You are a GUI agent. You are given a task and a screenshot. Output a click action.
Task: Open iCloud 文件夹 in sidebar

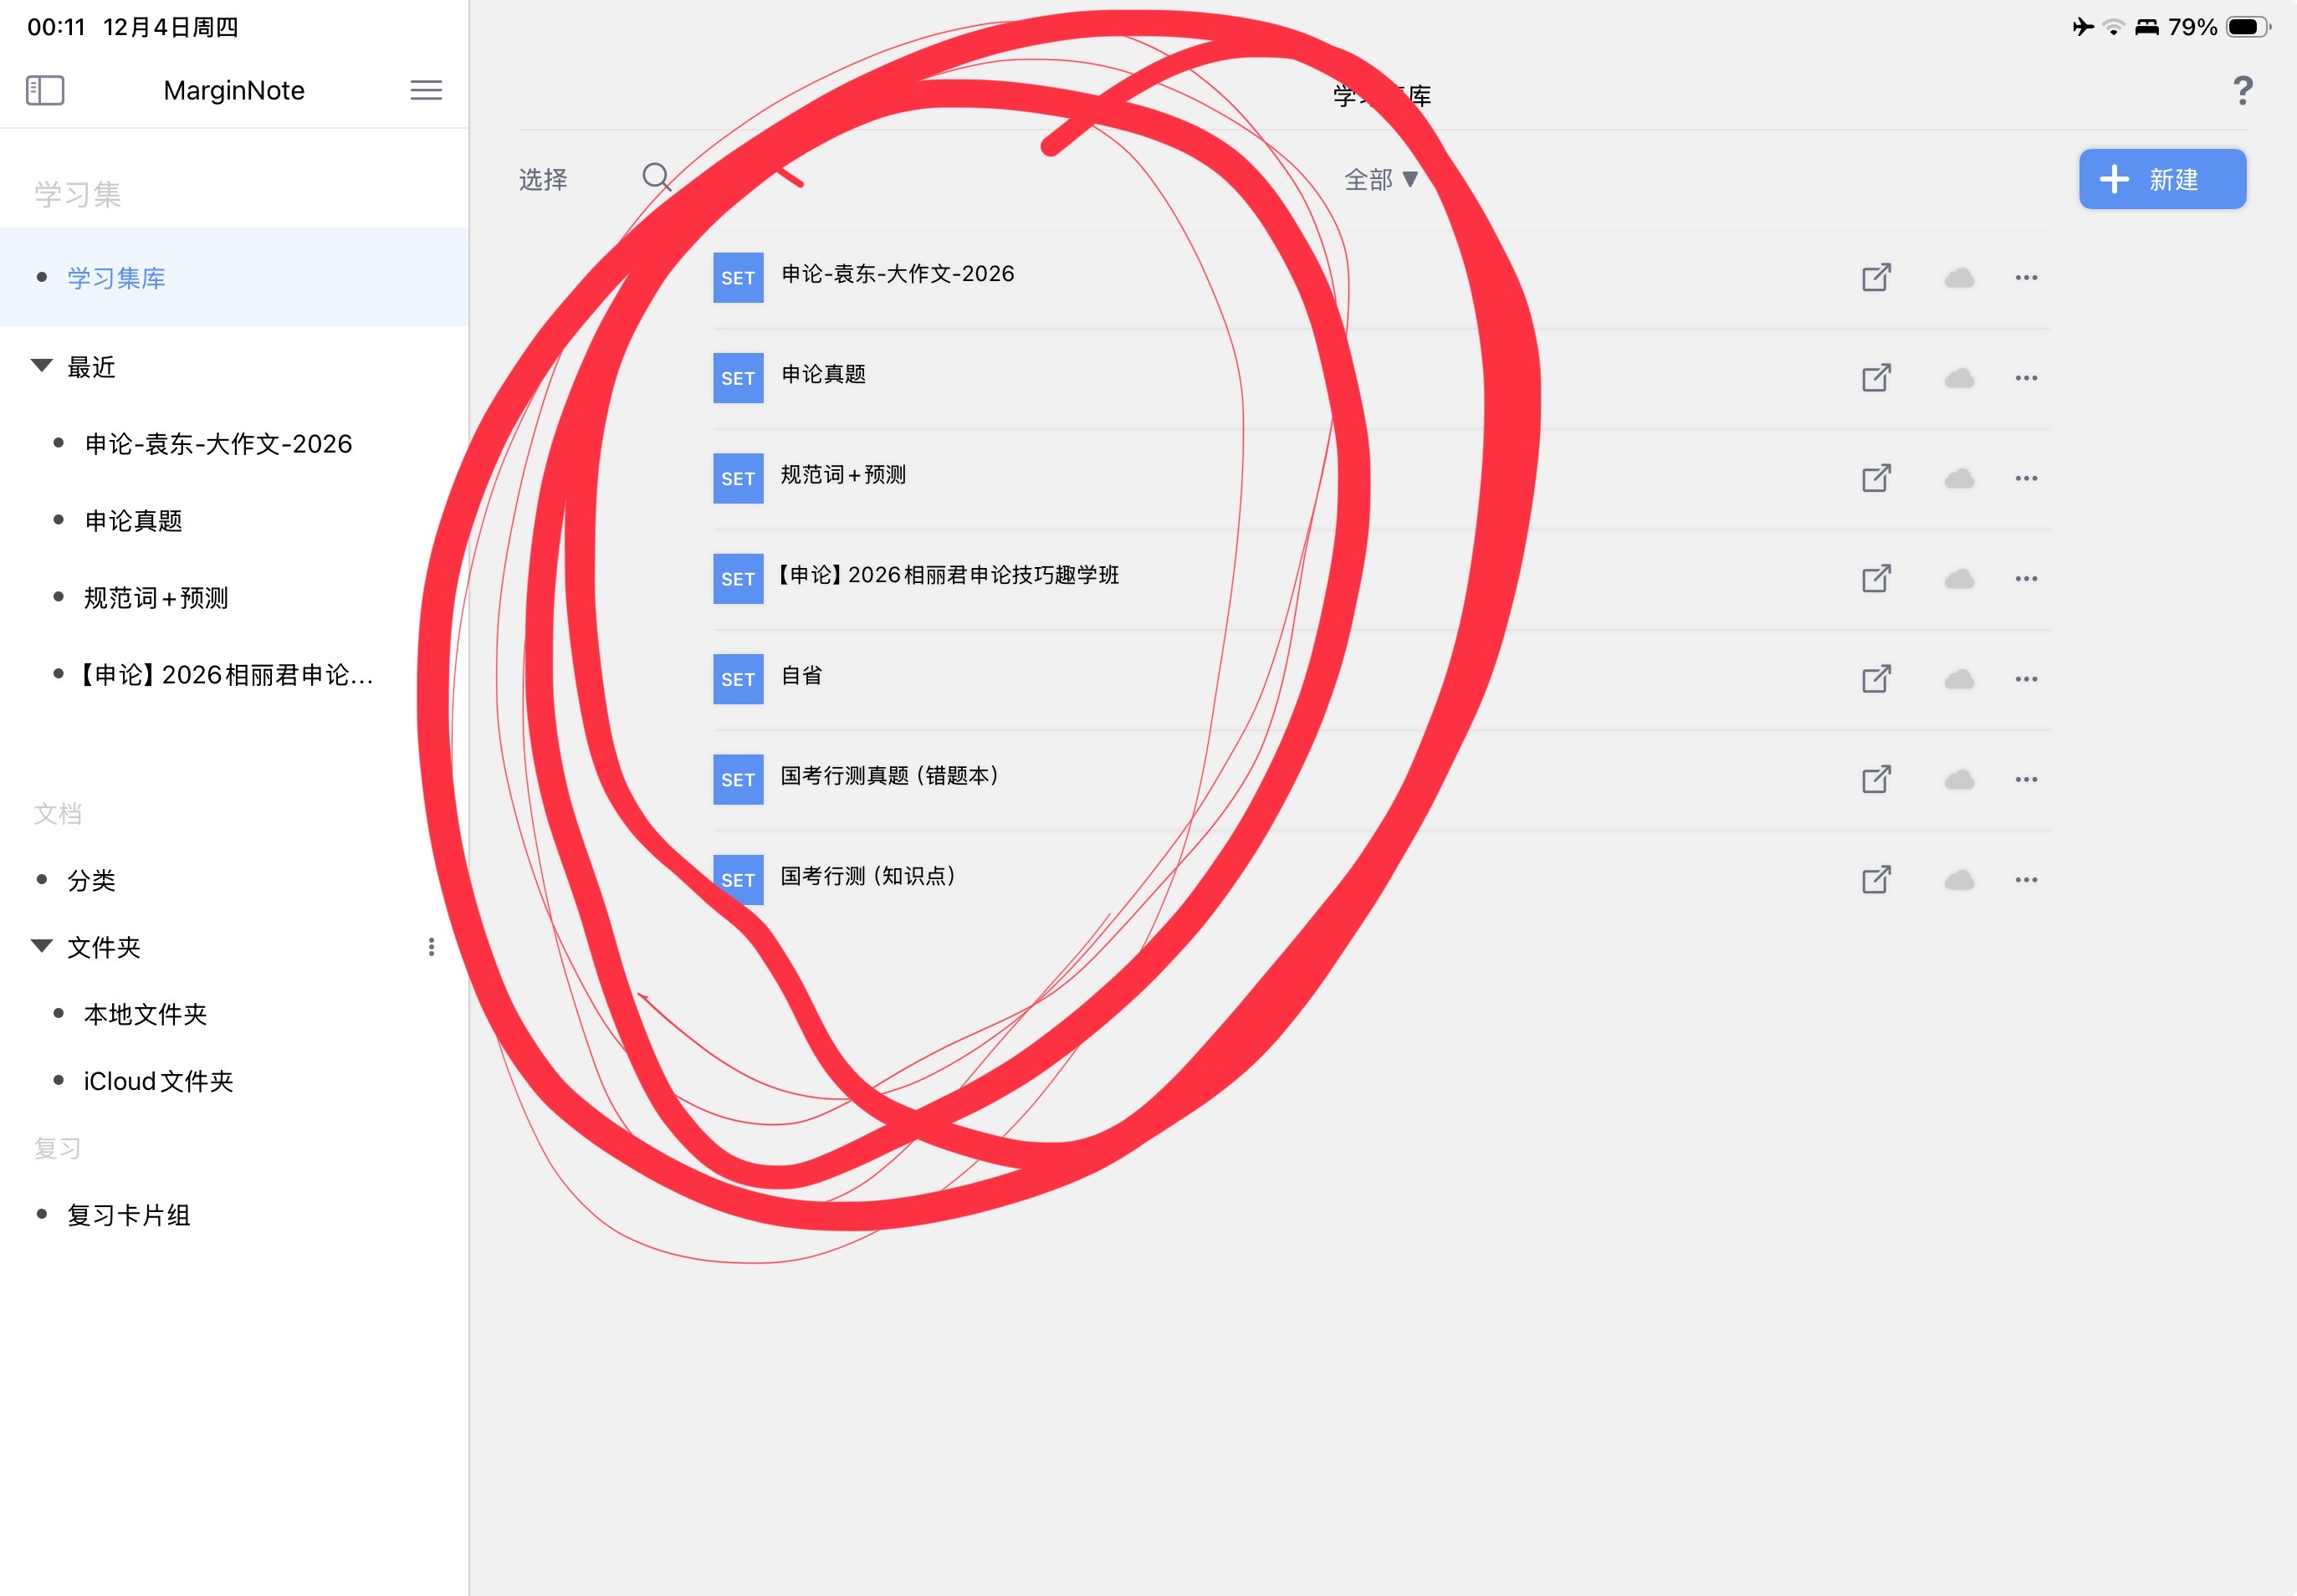coord(158,1081)
